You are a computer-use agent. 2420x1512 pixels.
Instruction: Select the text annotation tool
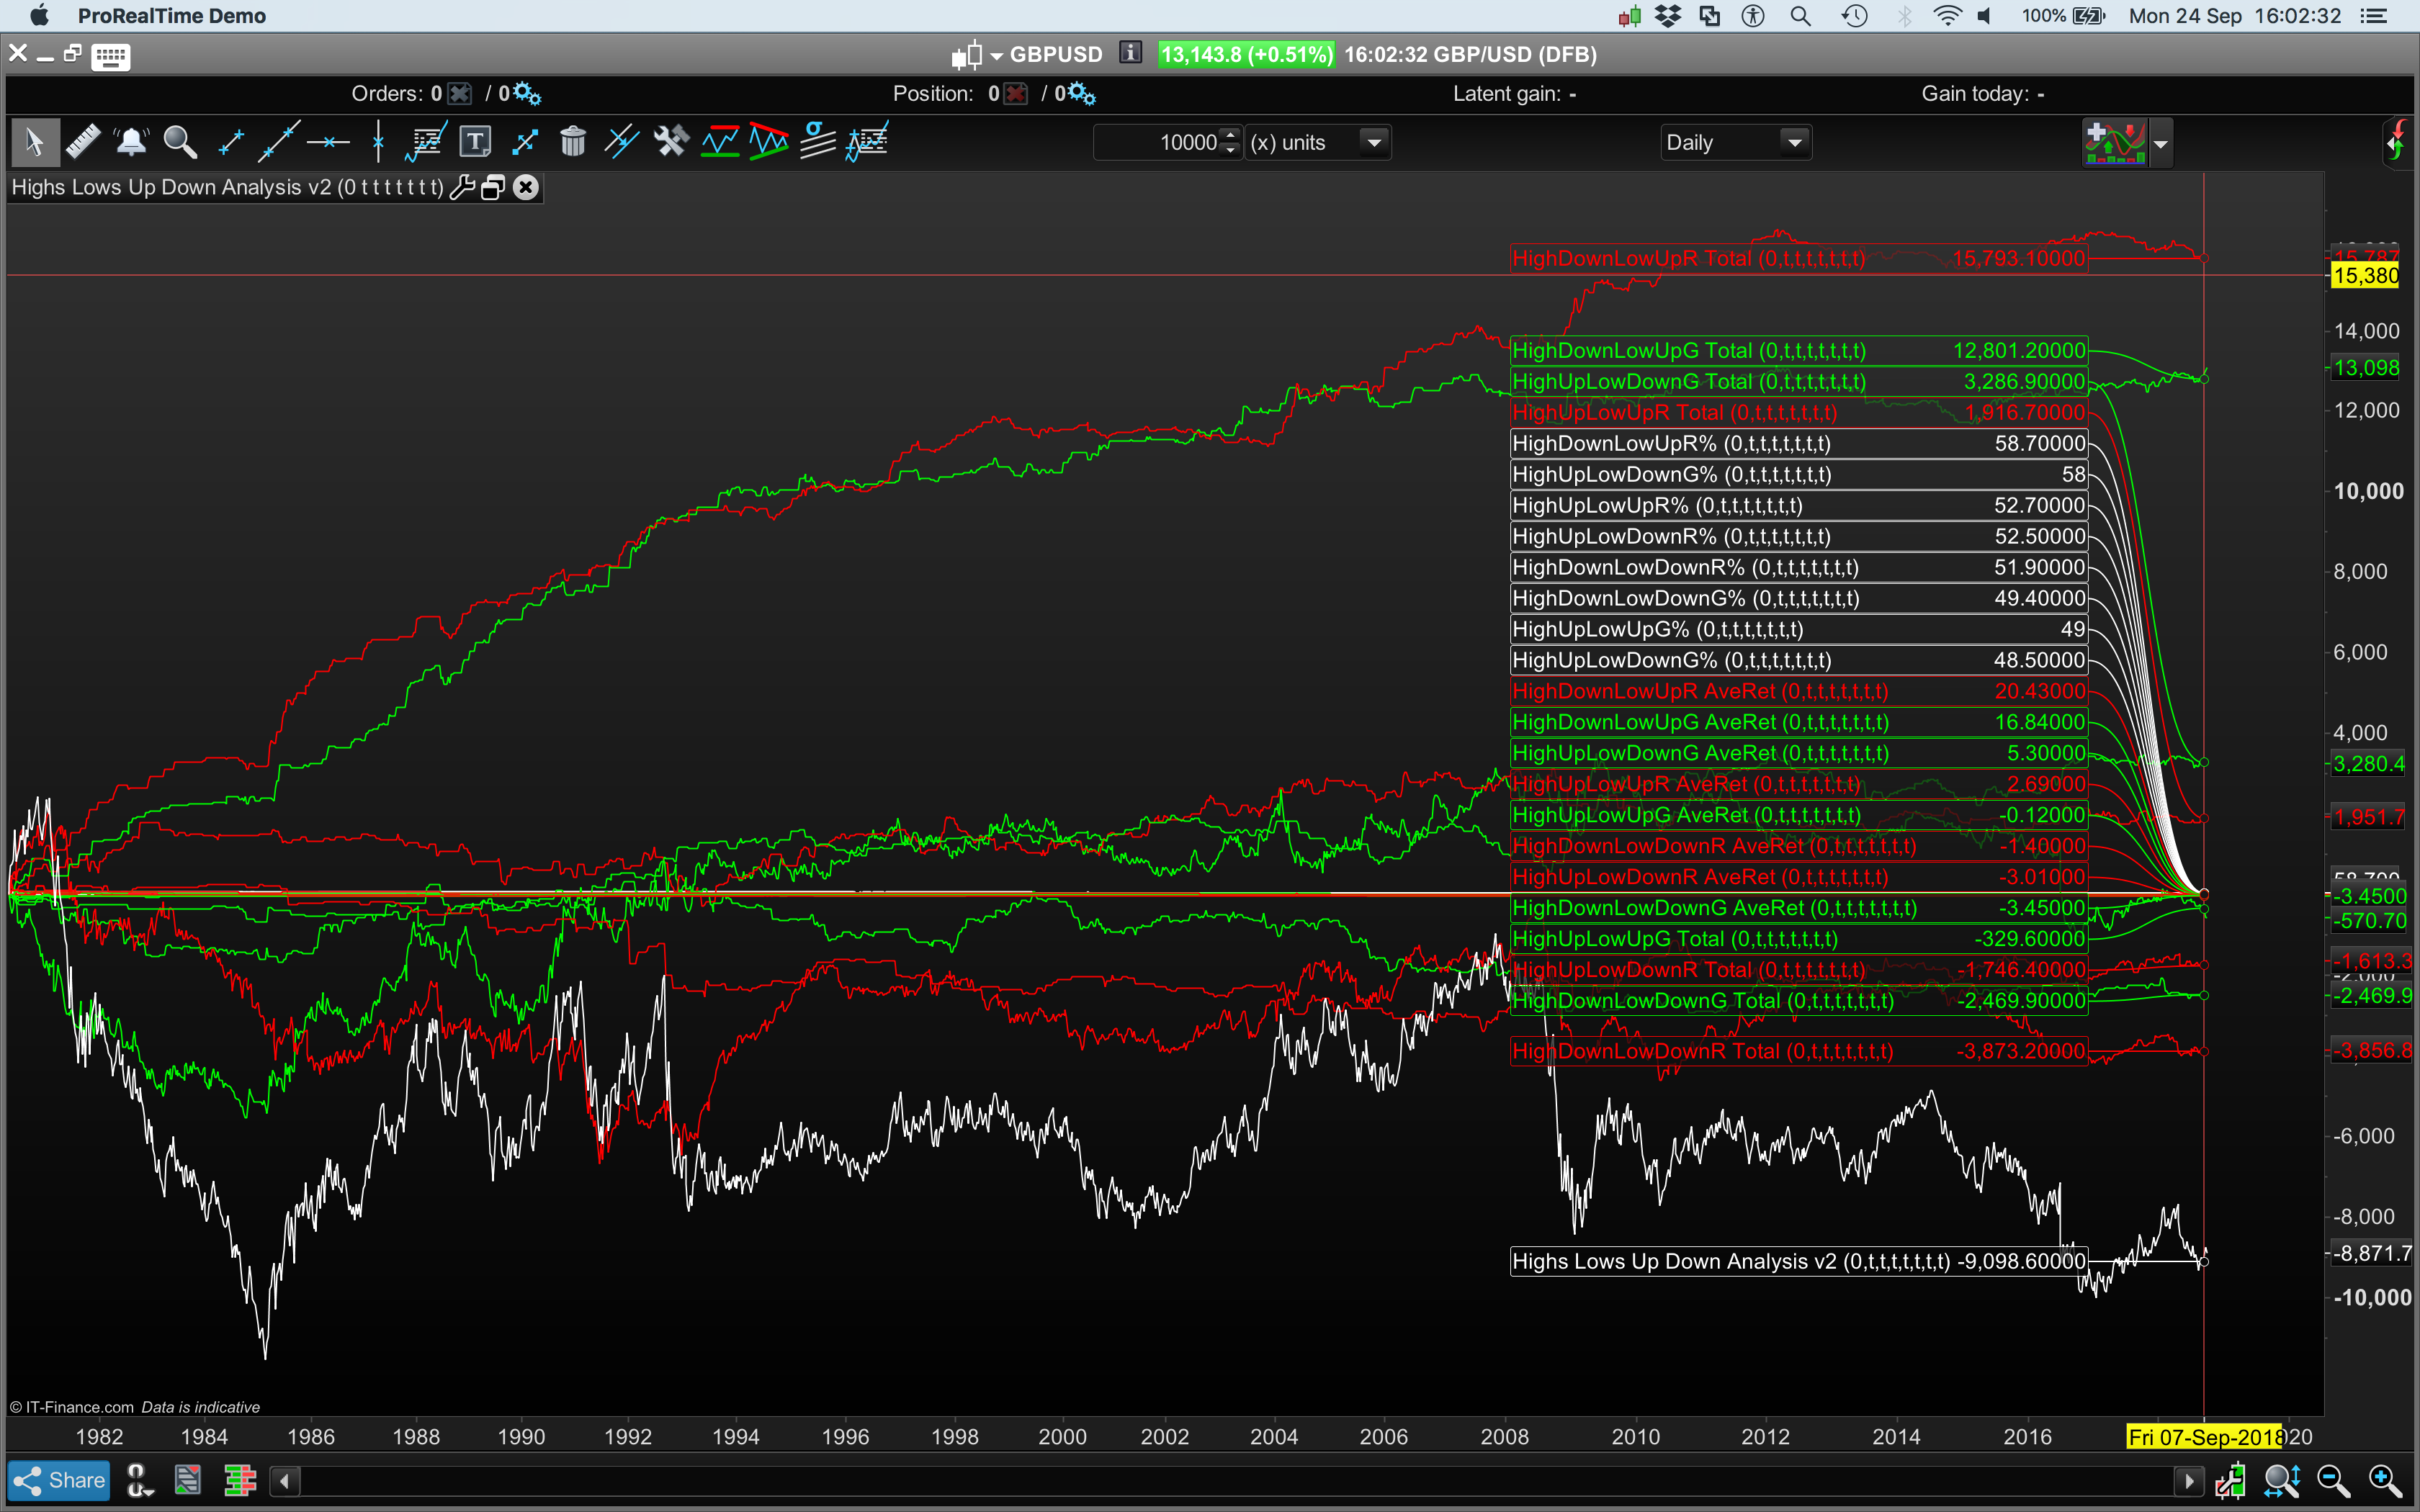click(475, 142)
